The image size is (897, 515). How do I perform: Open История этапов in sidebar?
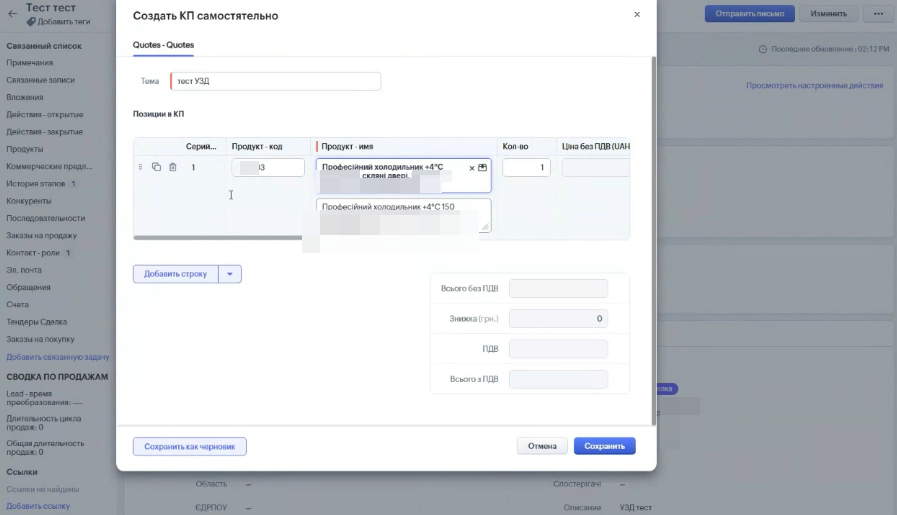[x=35, y=184]
